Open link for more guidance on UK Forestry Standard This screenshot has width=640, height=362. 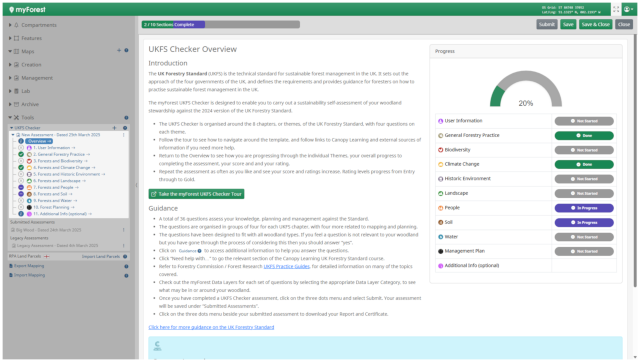pyautogui.click(x=211, y=327)
